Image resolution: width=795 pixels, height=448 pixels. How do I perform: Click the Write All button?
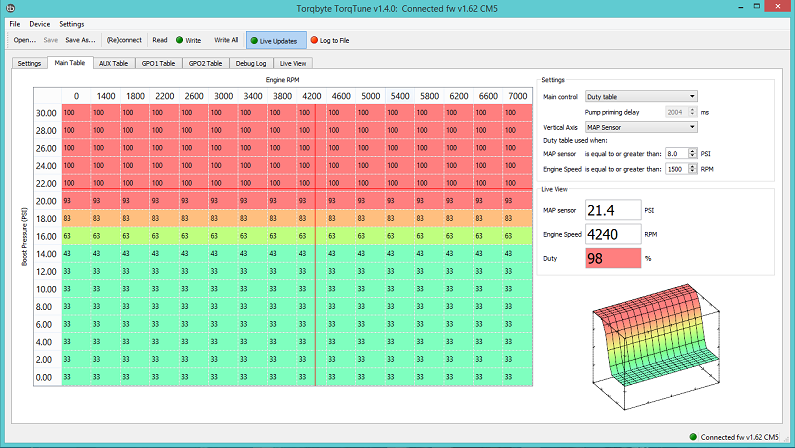(226, 40)
